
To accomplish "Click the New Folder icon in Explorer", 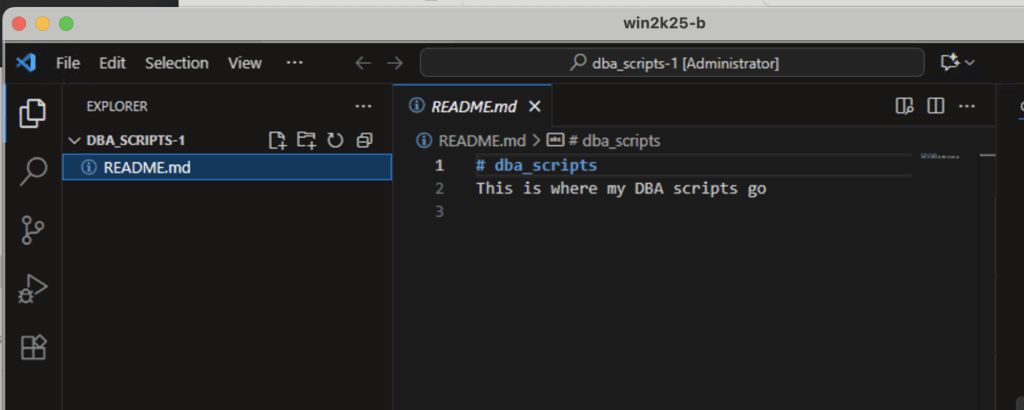I will [x=306, y=141].
